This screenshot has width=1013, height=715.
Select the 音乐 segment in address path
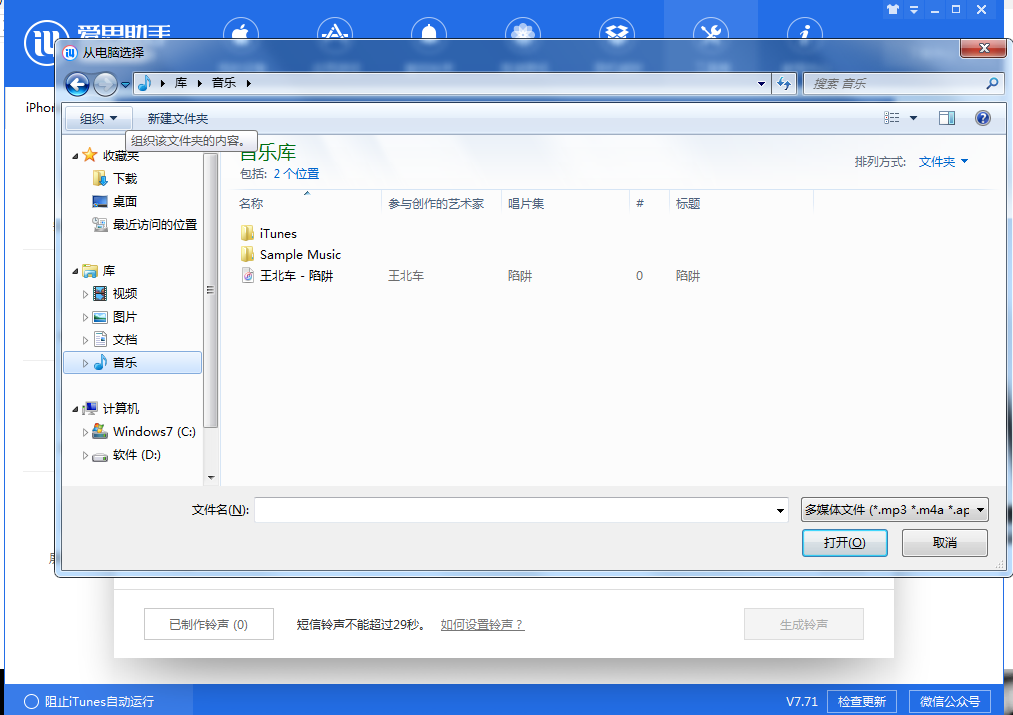224,83
